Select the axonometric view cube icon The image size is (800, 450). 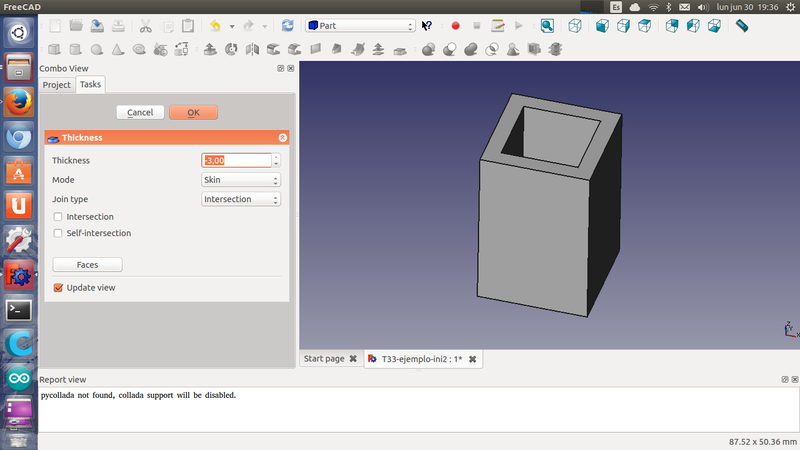(576, 26)
